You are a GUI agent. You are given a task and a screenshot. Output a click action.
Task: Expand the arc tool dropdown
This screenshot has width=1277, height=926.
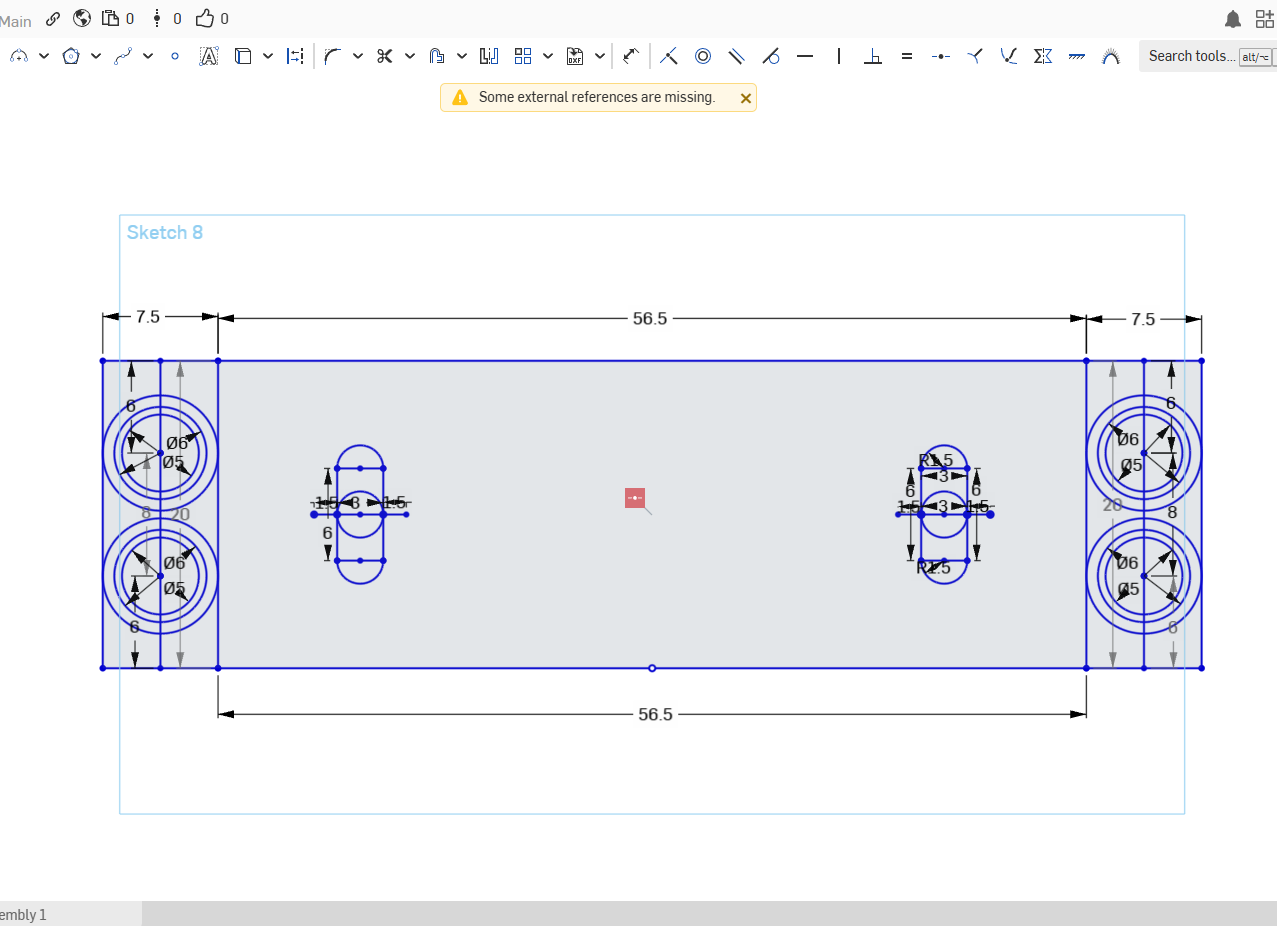pos(44,56)
